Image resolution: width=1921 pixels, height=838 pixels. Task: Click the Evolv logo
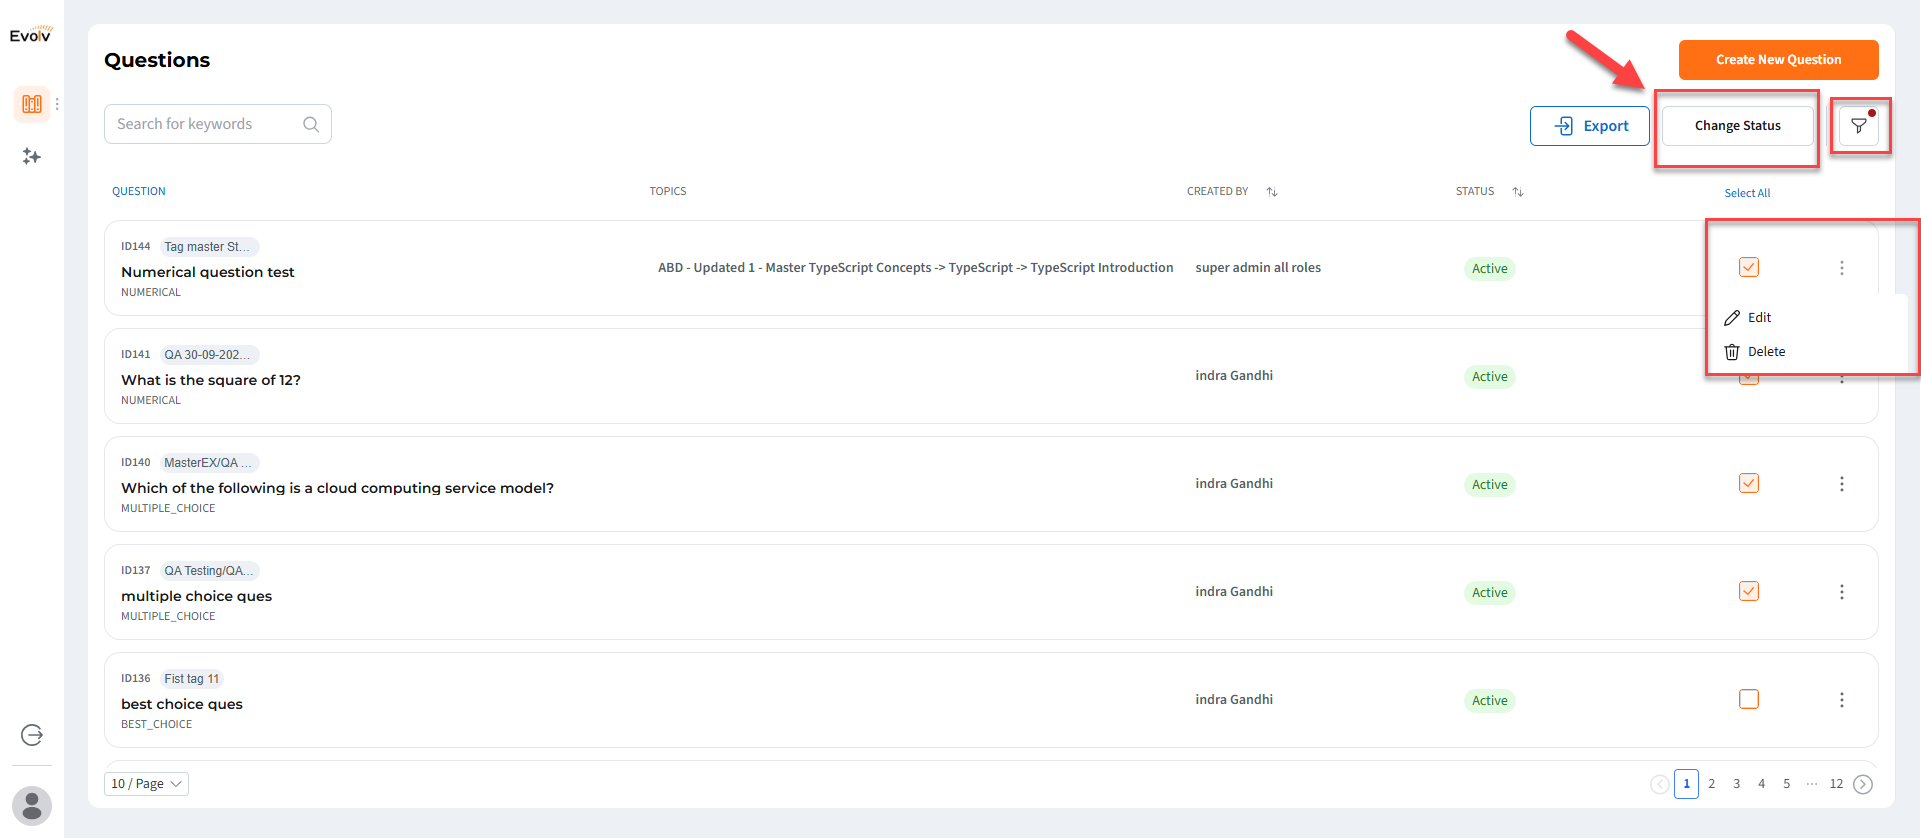pos(31,35)
